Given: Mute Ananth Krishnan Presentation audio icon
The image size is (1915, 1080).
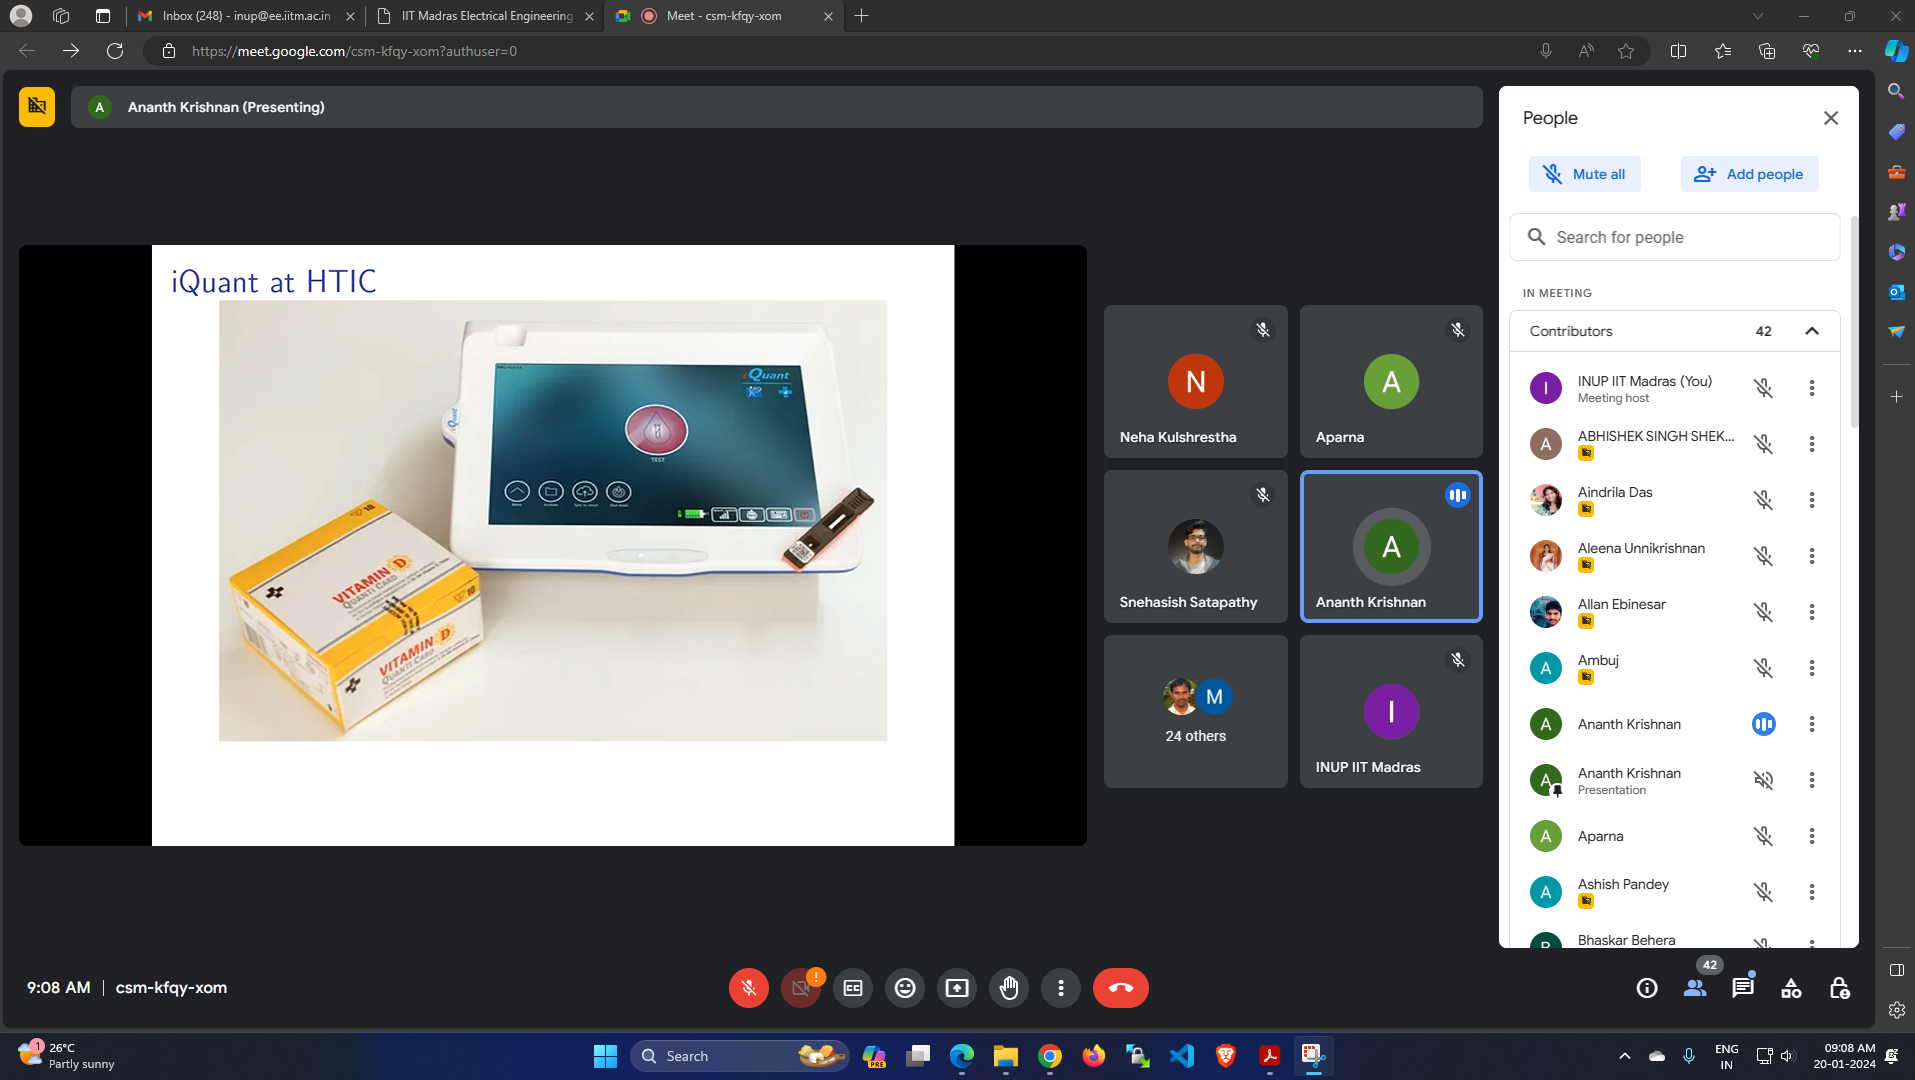Looking at the screenshot, I should (x=1764, y=780).
